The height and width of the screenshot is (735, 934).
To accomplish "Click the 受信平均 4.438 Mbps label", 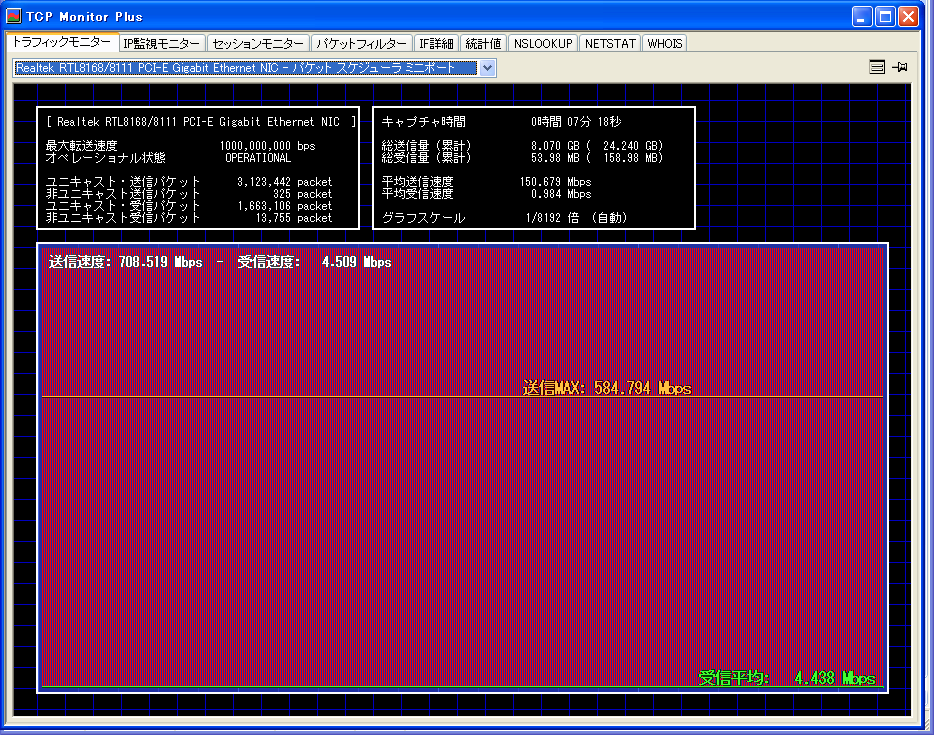I will [x=786, y=678].
